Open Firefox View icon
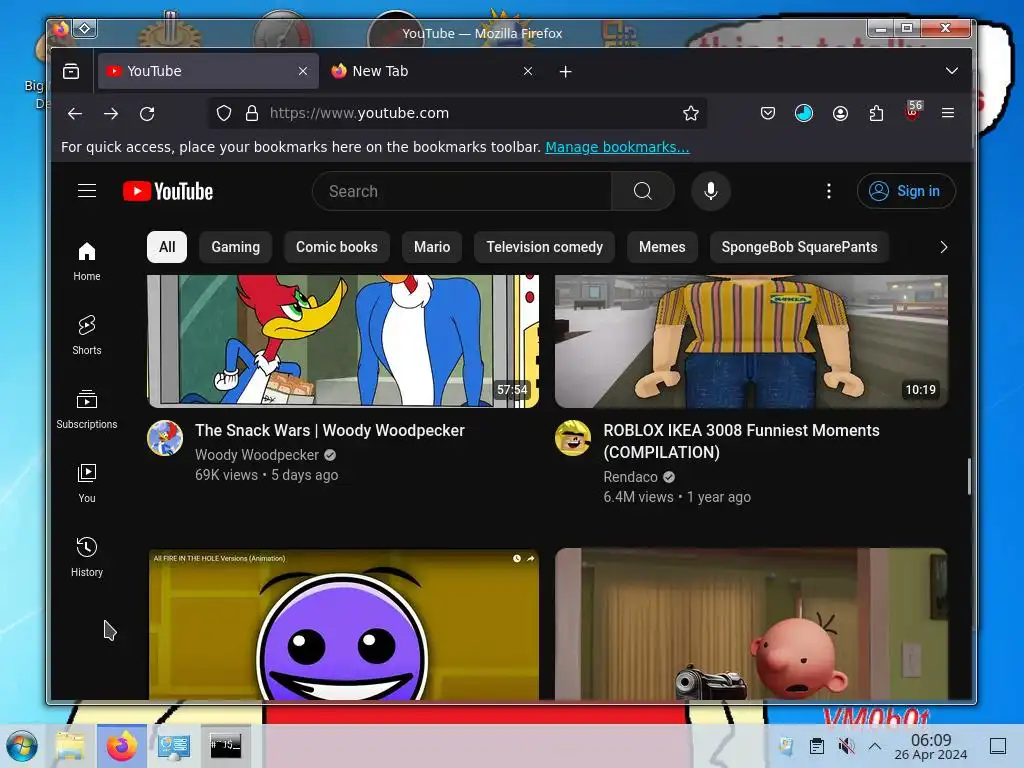This screenshot has width=1024, height=768. point(71,71)
